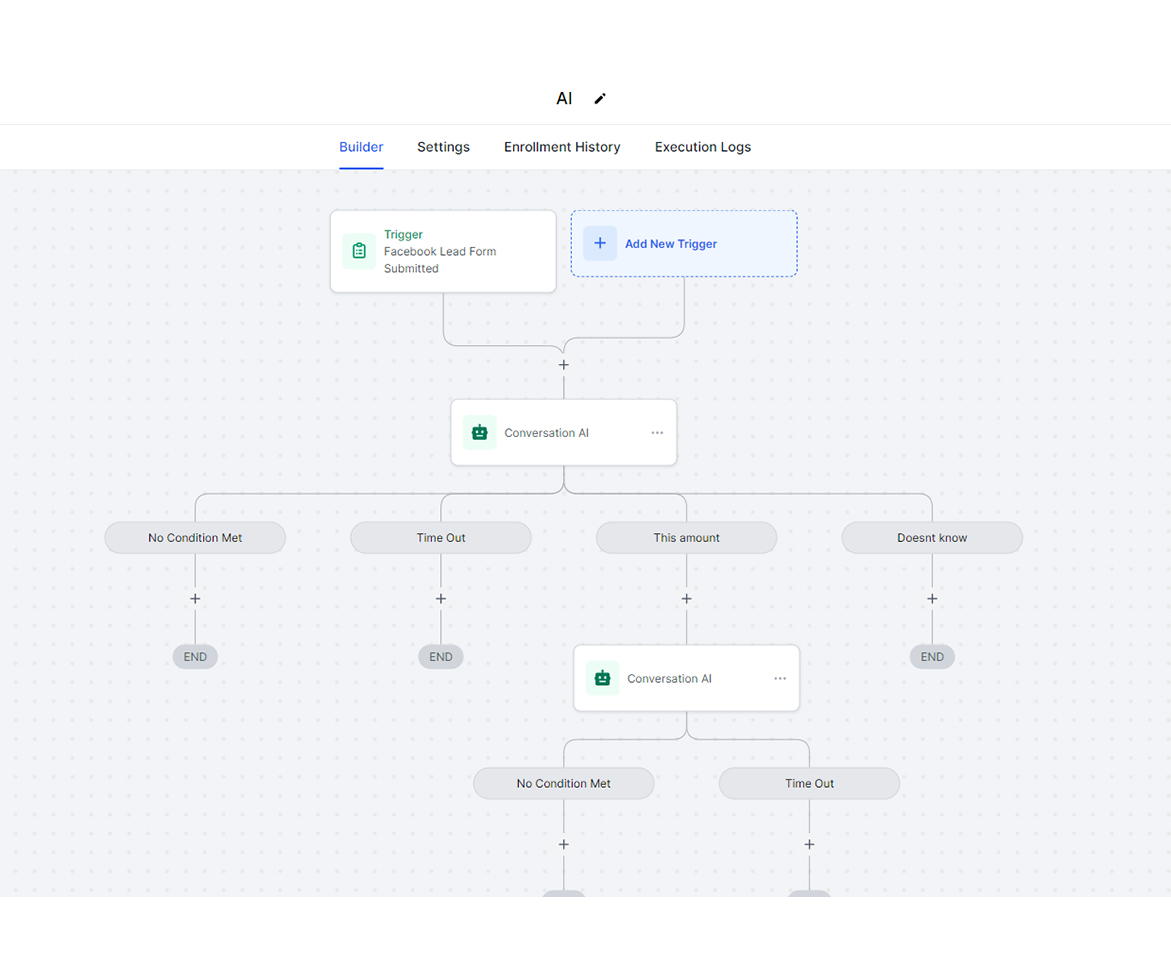
Task: Add a step below the trigger connector
Action: pos(564,365)
